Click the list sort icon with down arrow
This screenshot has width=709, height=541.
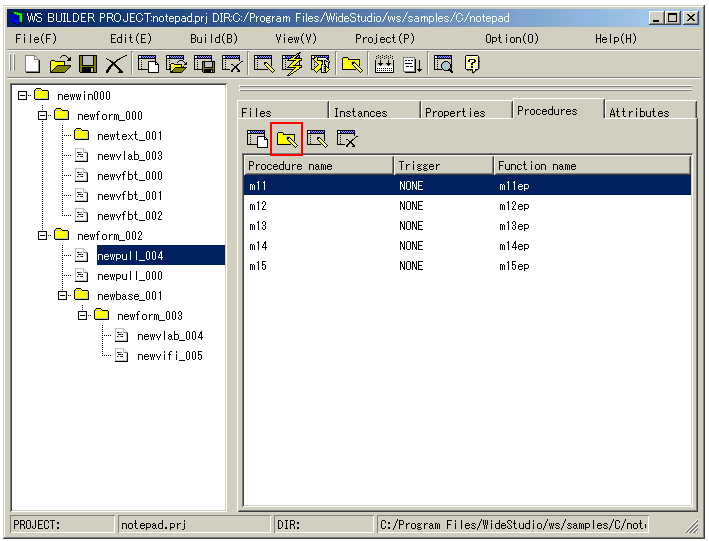[412, 64]
